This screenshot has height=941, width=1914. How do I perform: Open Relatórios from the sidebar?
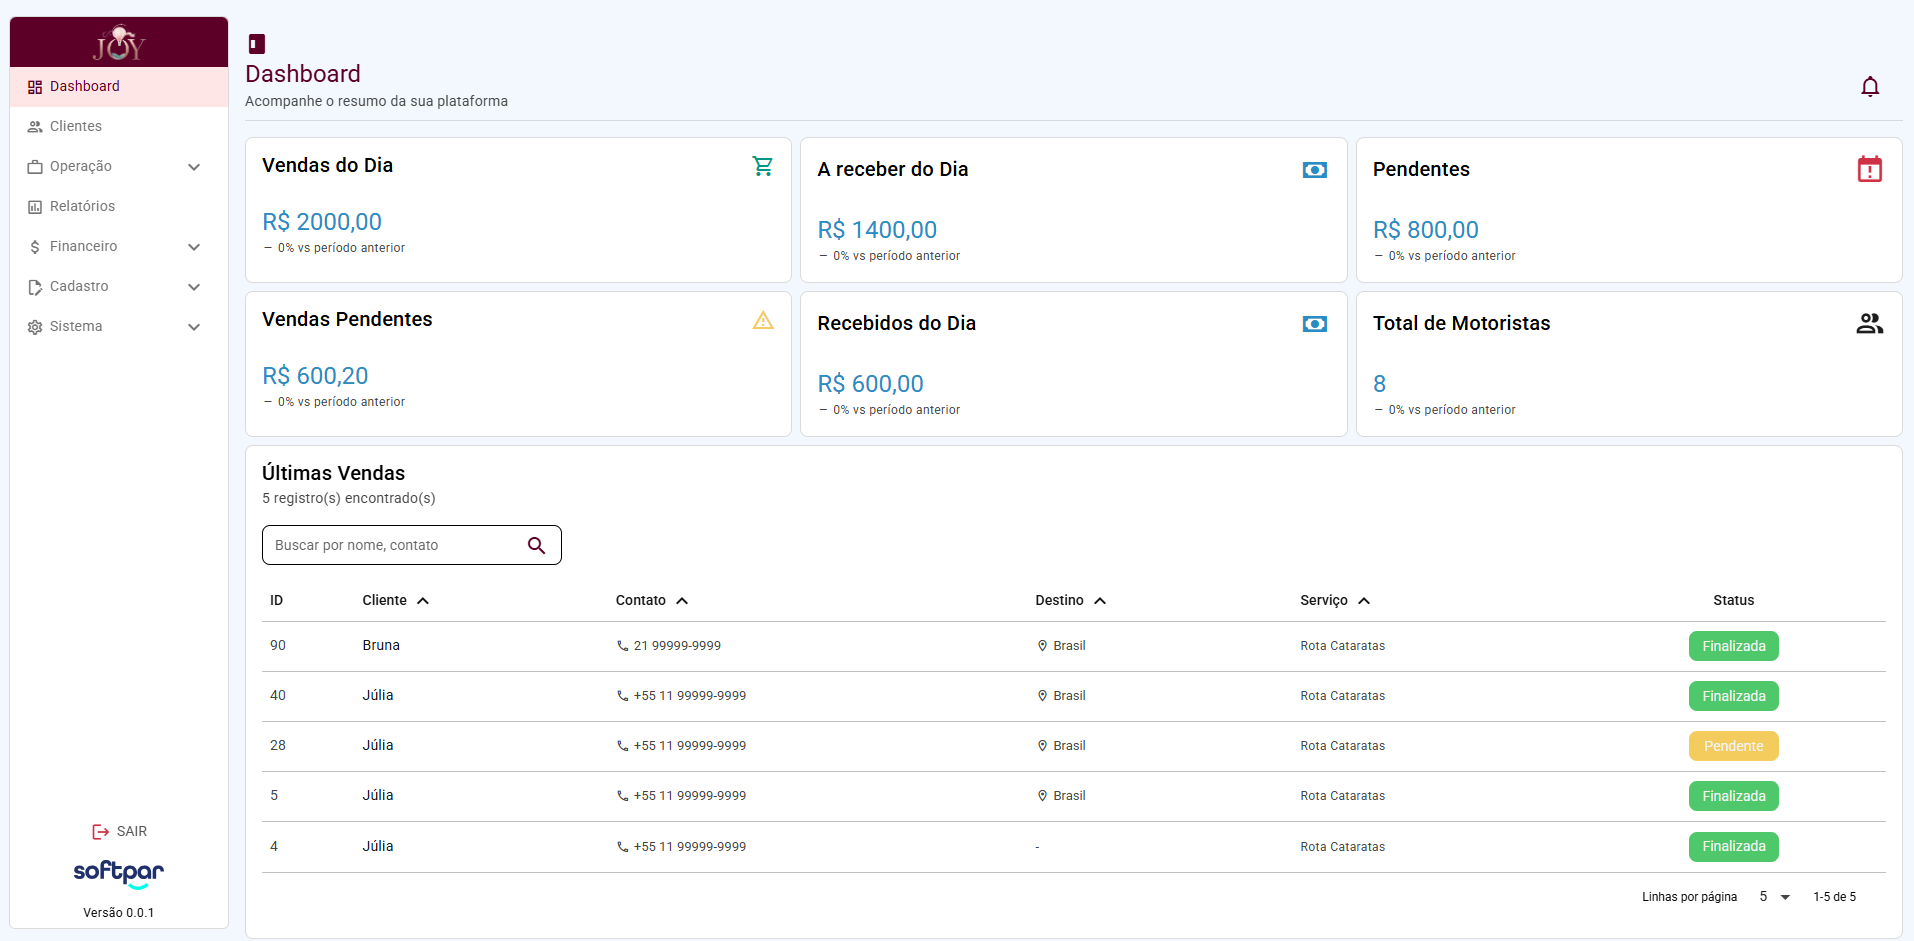119,207
